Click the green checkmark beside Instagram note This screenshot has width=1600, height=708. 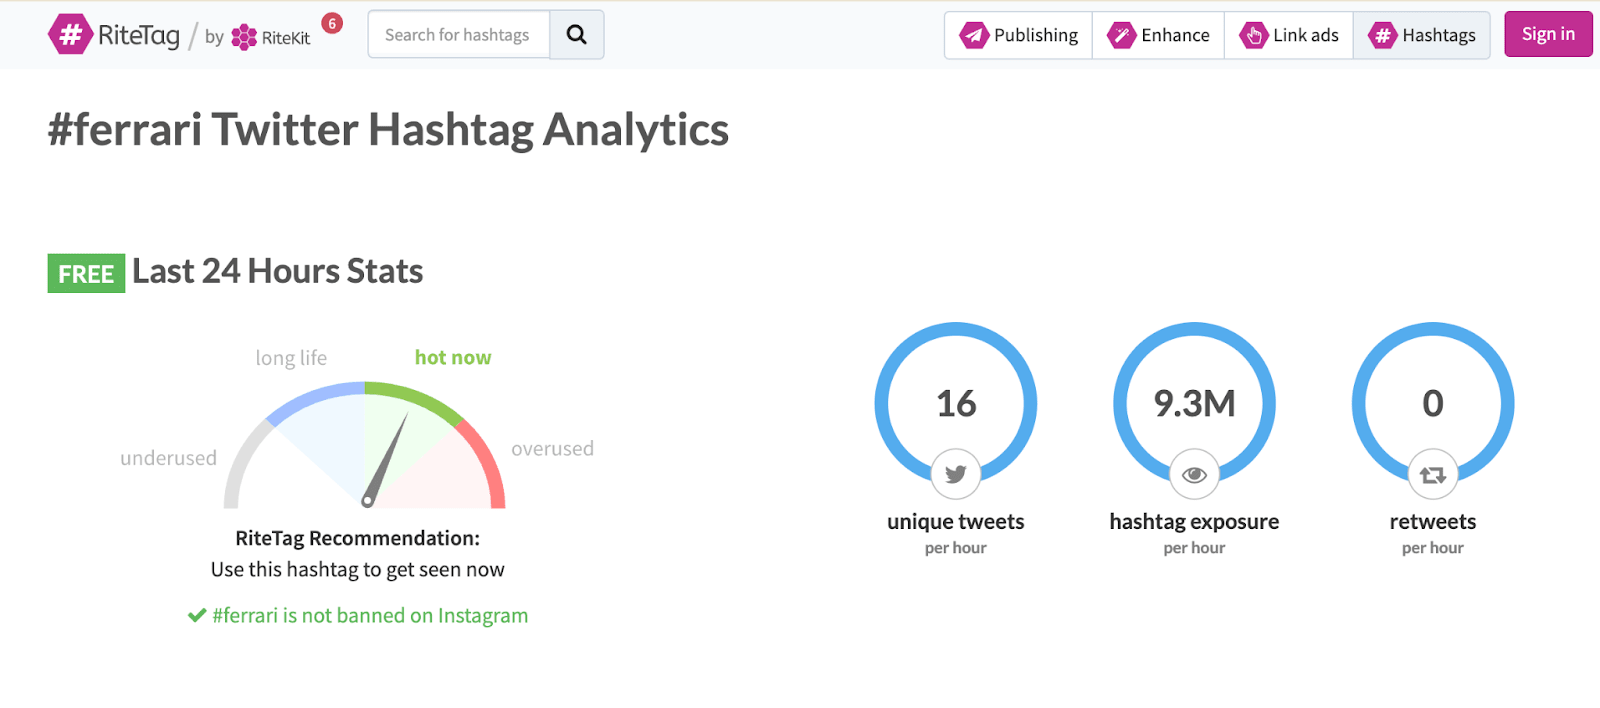196,614
